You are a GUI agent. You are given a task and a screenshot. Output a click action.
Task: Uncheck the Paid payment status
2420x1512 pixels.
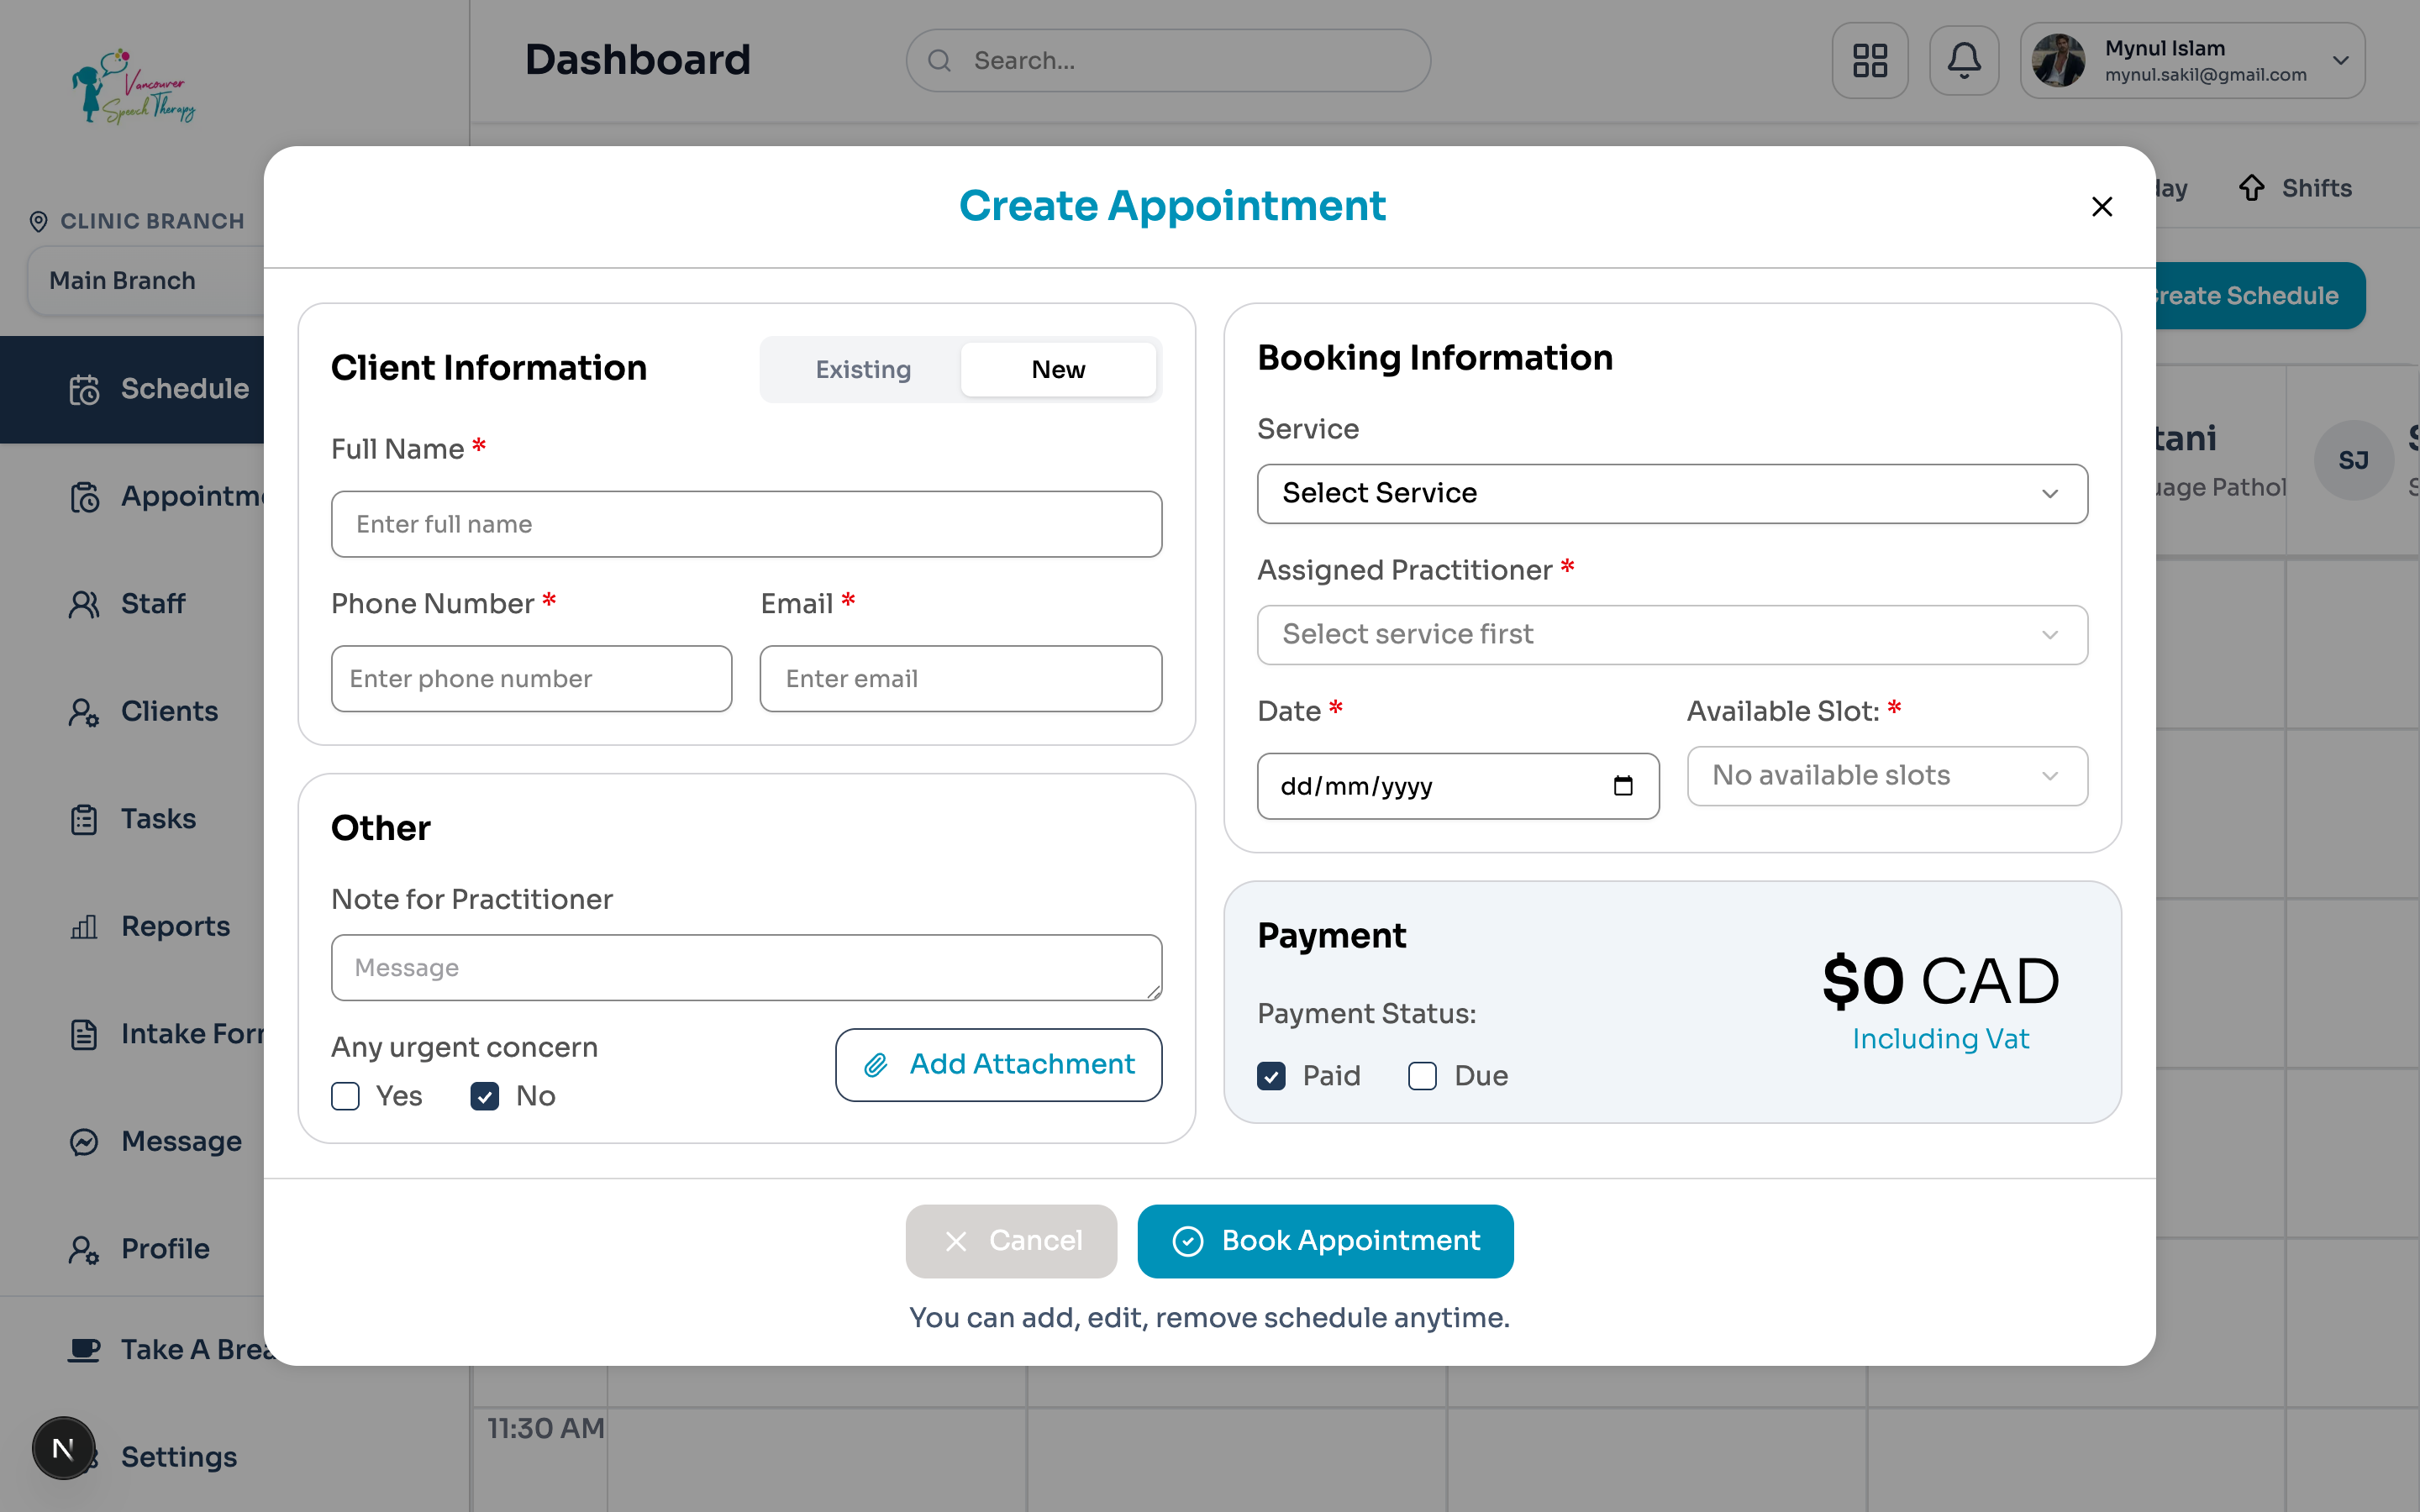[x=1271, y=1077]
